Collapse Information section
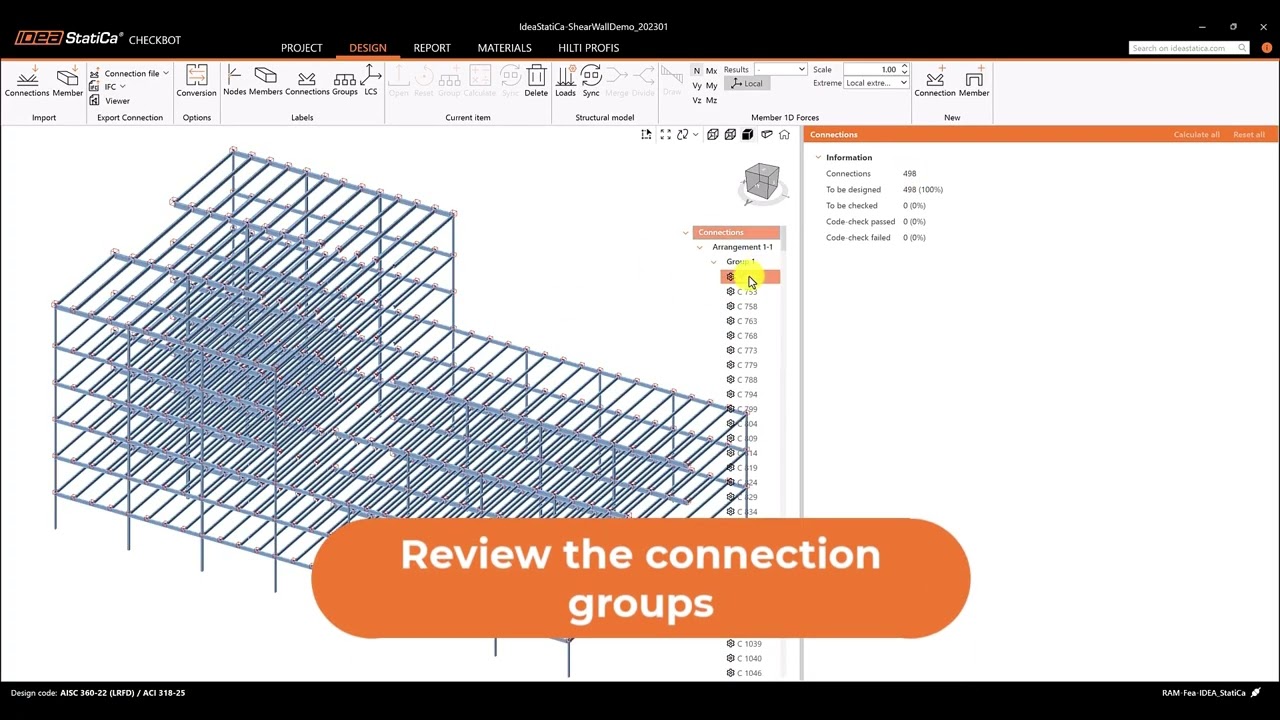This screenshot has width=1280, height=720. (x=818, y=157)
